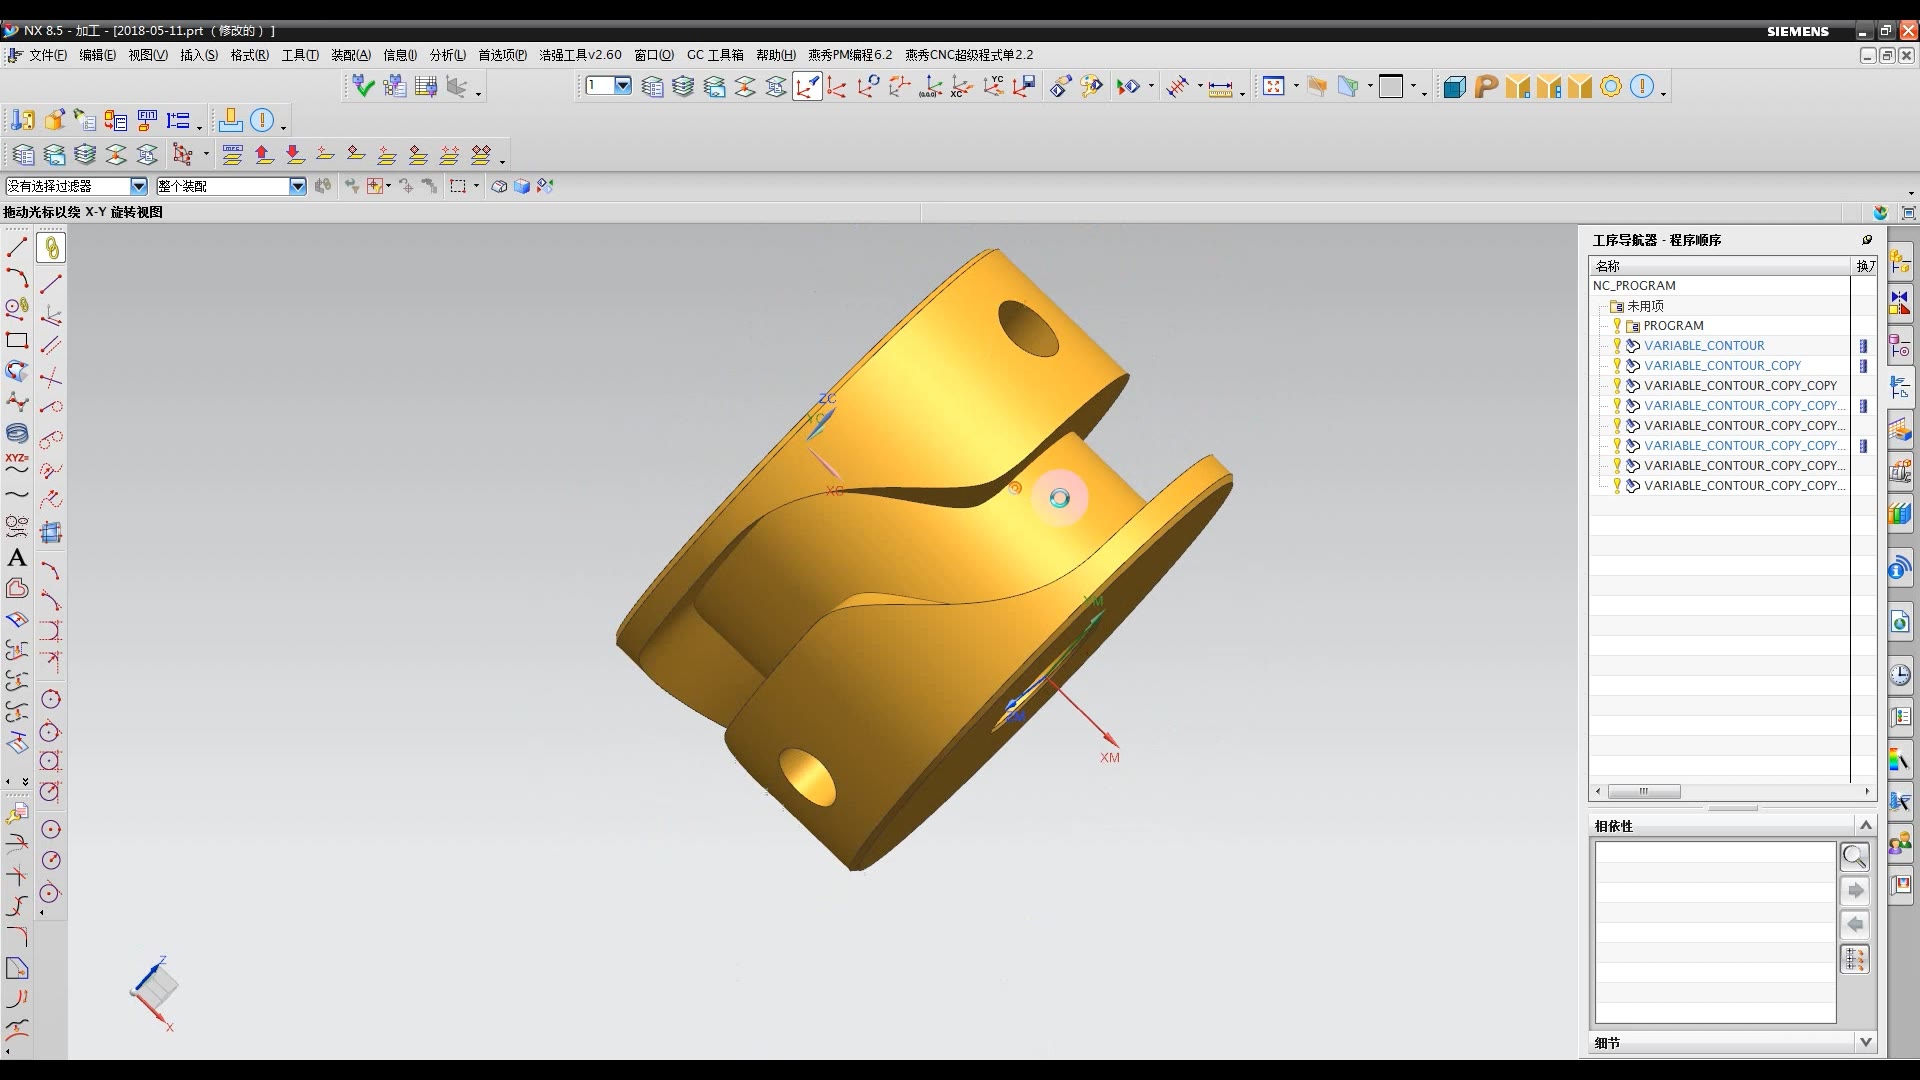1920x1080 pixels.
Task: Open the 没有选择过滤器 selection filter dropdown
Action: click(x=139, y=186)
